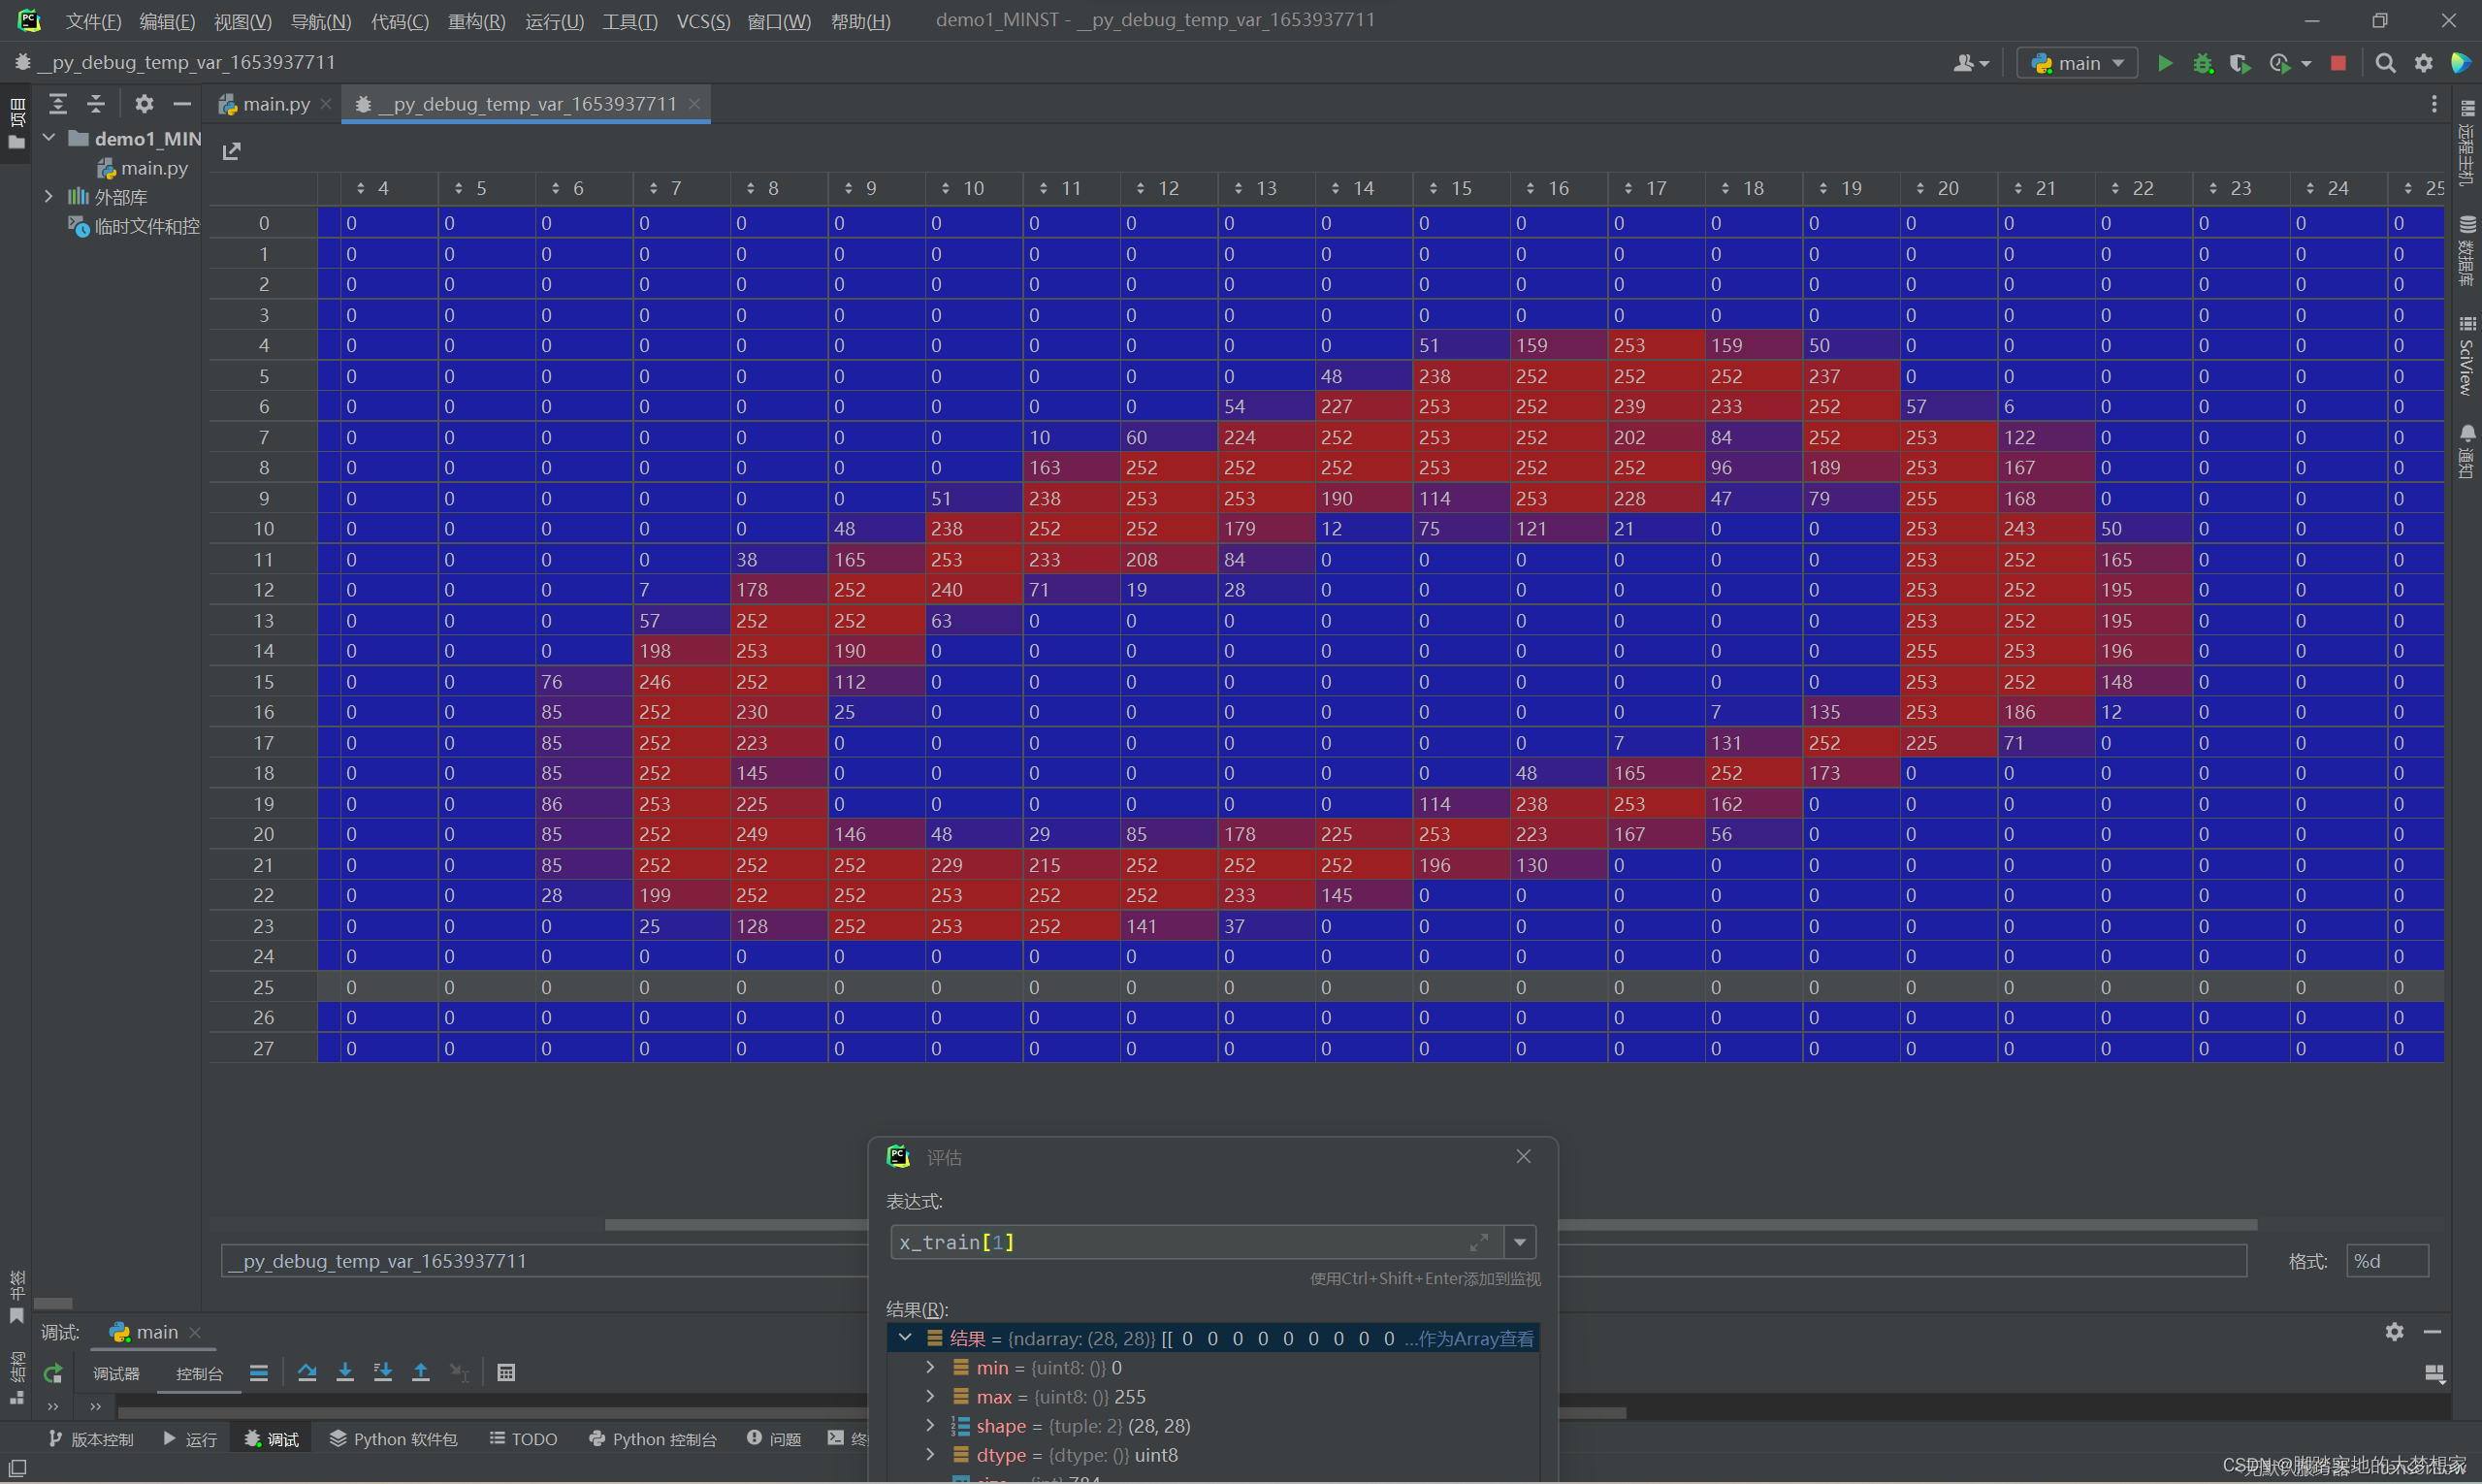Viewport: 2482px width, 1484px height.
Task: Run the main configuration with the green play icon
Action: tap(2165, 63)
